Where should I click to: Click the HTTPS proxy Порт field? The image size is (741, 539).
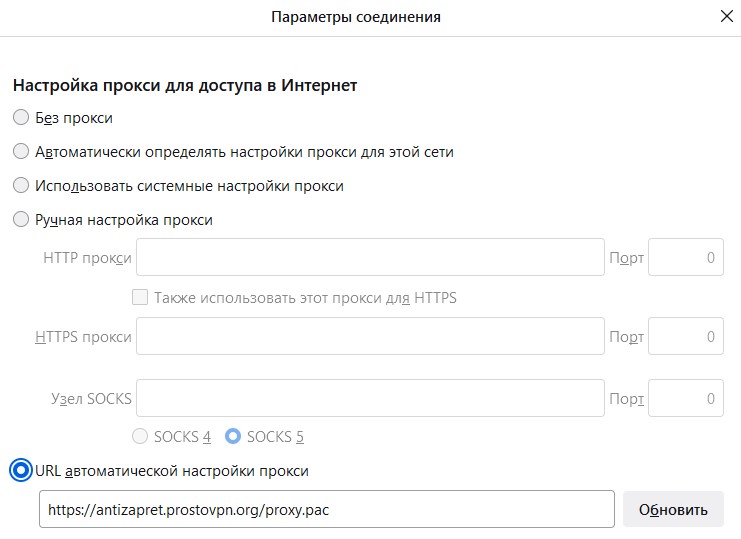(x=686, y=337)
